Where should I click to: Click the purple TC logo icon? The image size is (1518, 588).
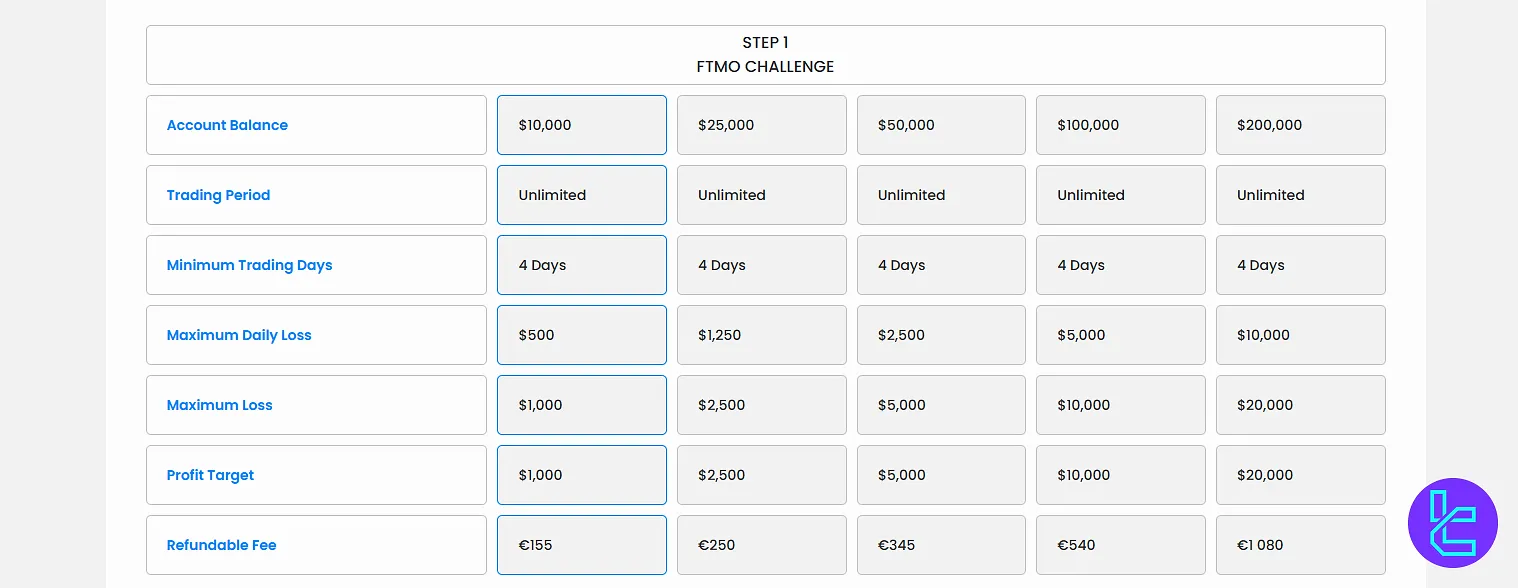1452,523
